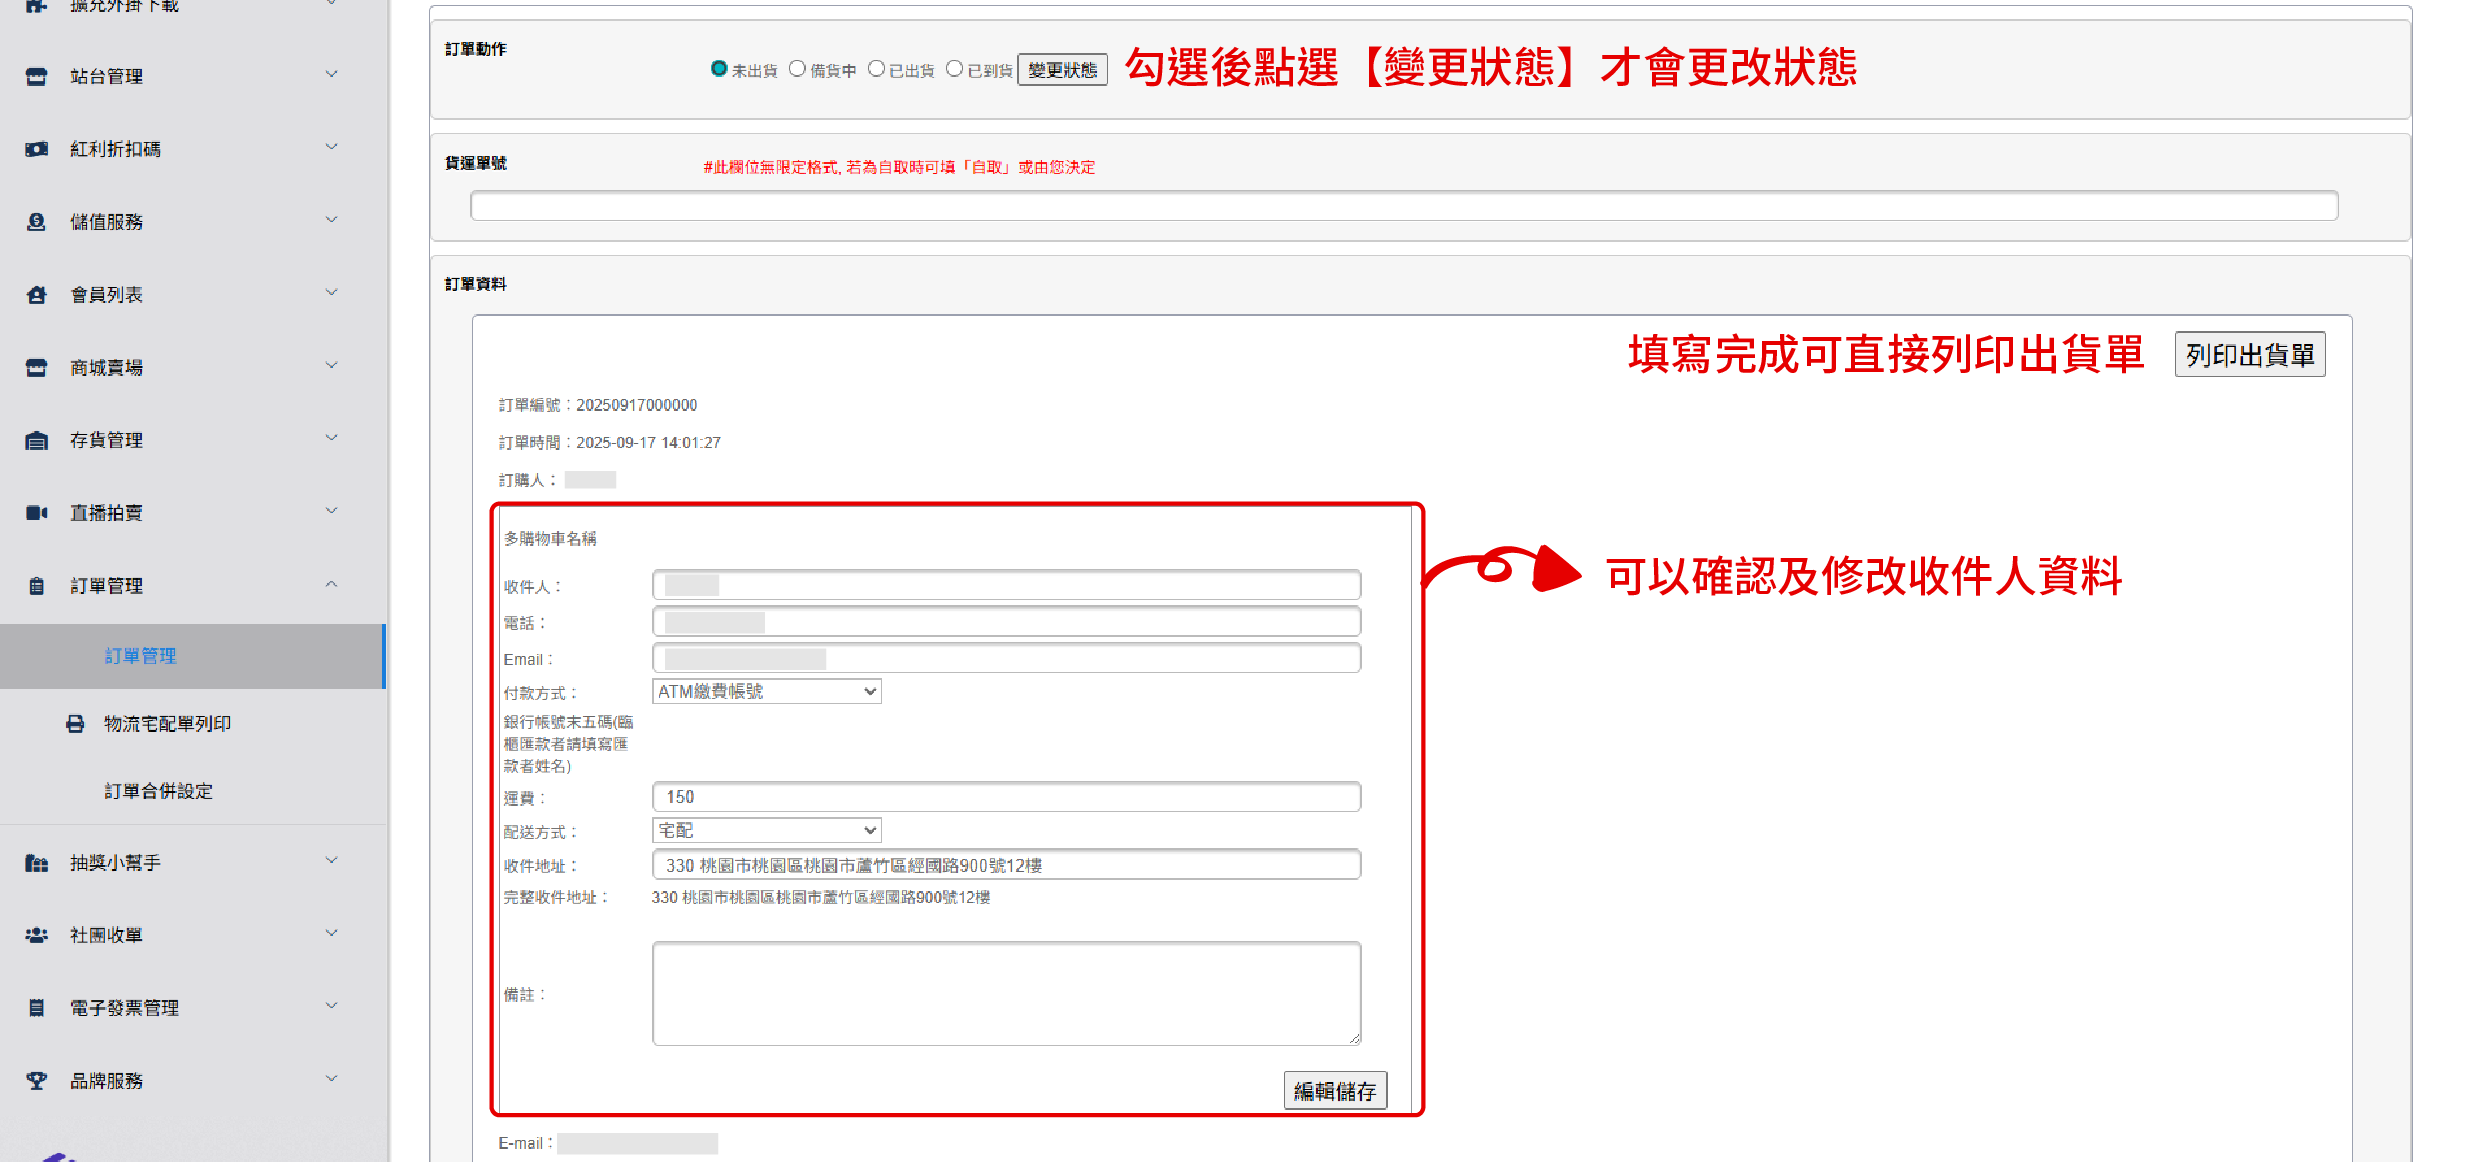This screenshot has height=1162, width=2469.
Task: Open 訂單合併設定 in sidebar submenu
Action: pyautogui.click(x=158, y=791)
